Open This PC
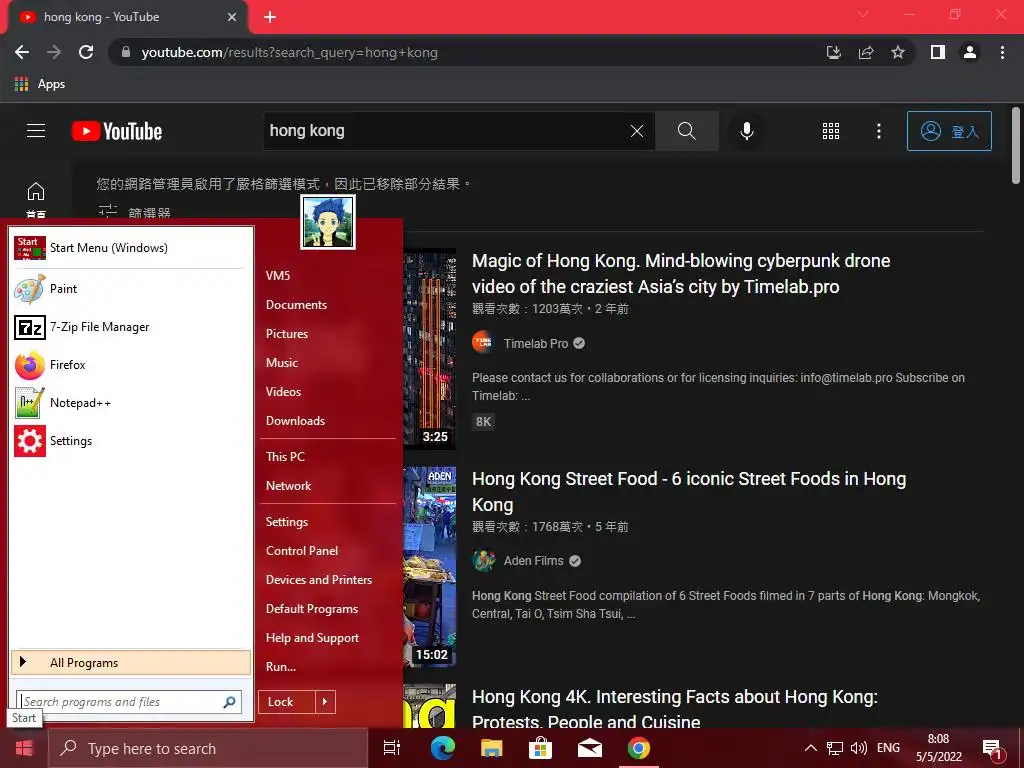 tap(285, 457)
